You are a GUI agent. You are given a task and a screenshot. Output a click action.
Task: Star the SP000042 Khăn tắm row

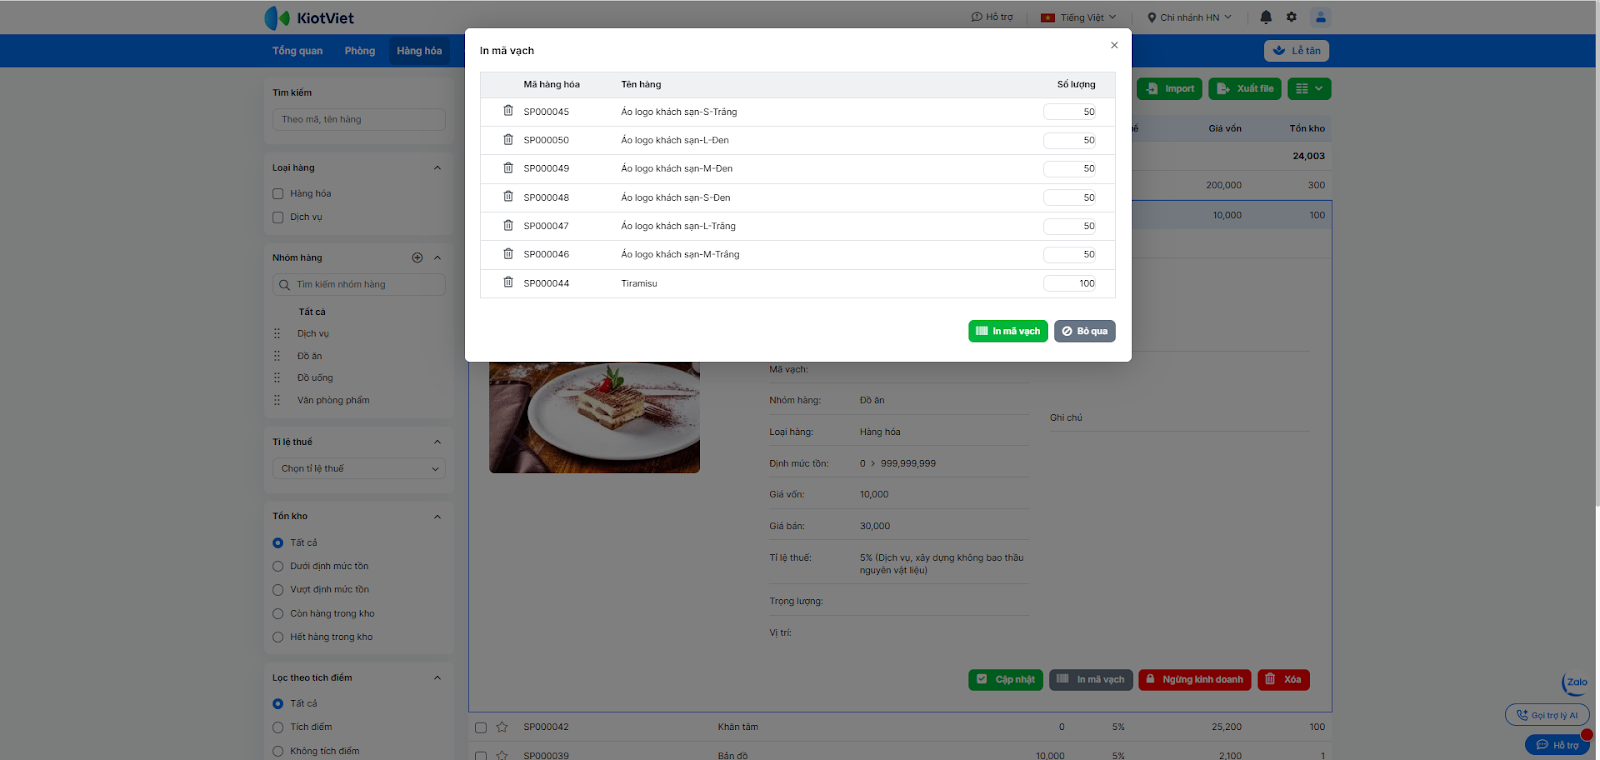point(502,727)
